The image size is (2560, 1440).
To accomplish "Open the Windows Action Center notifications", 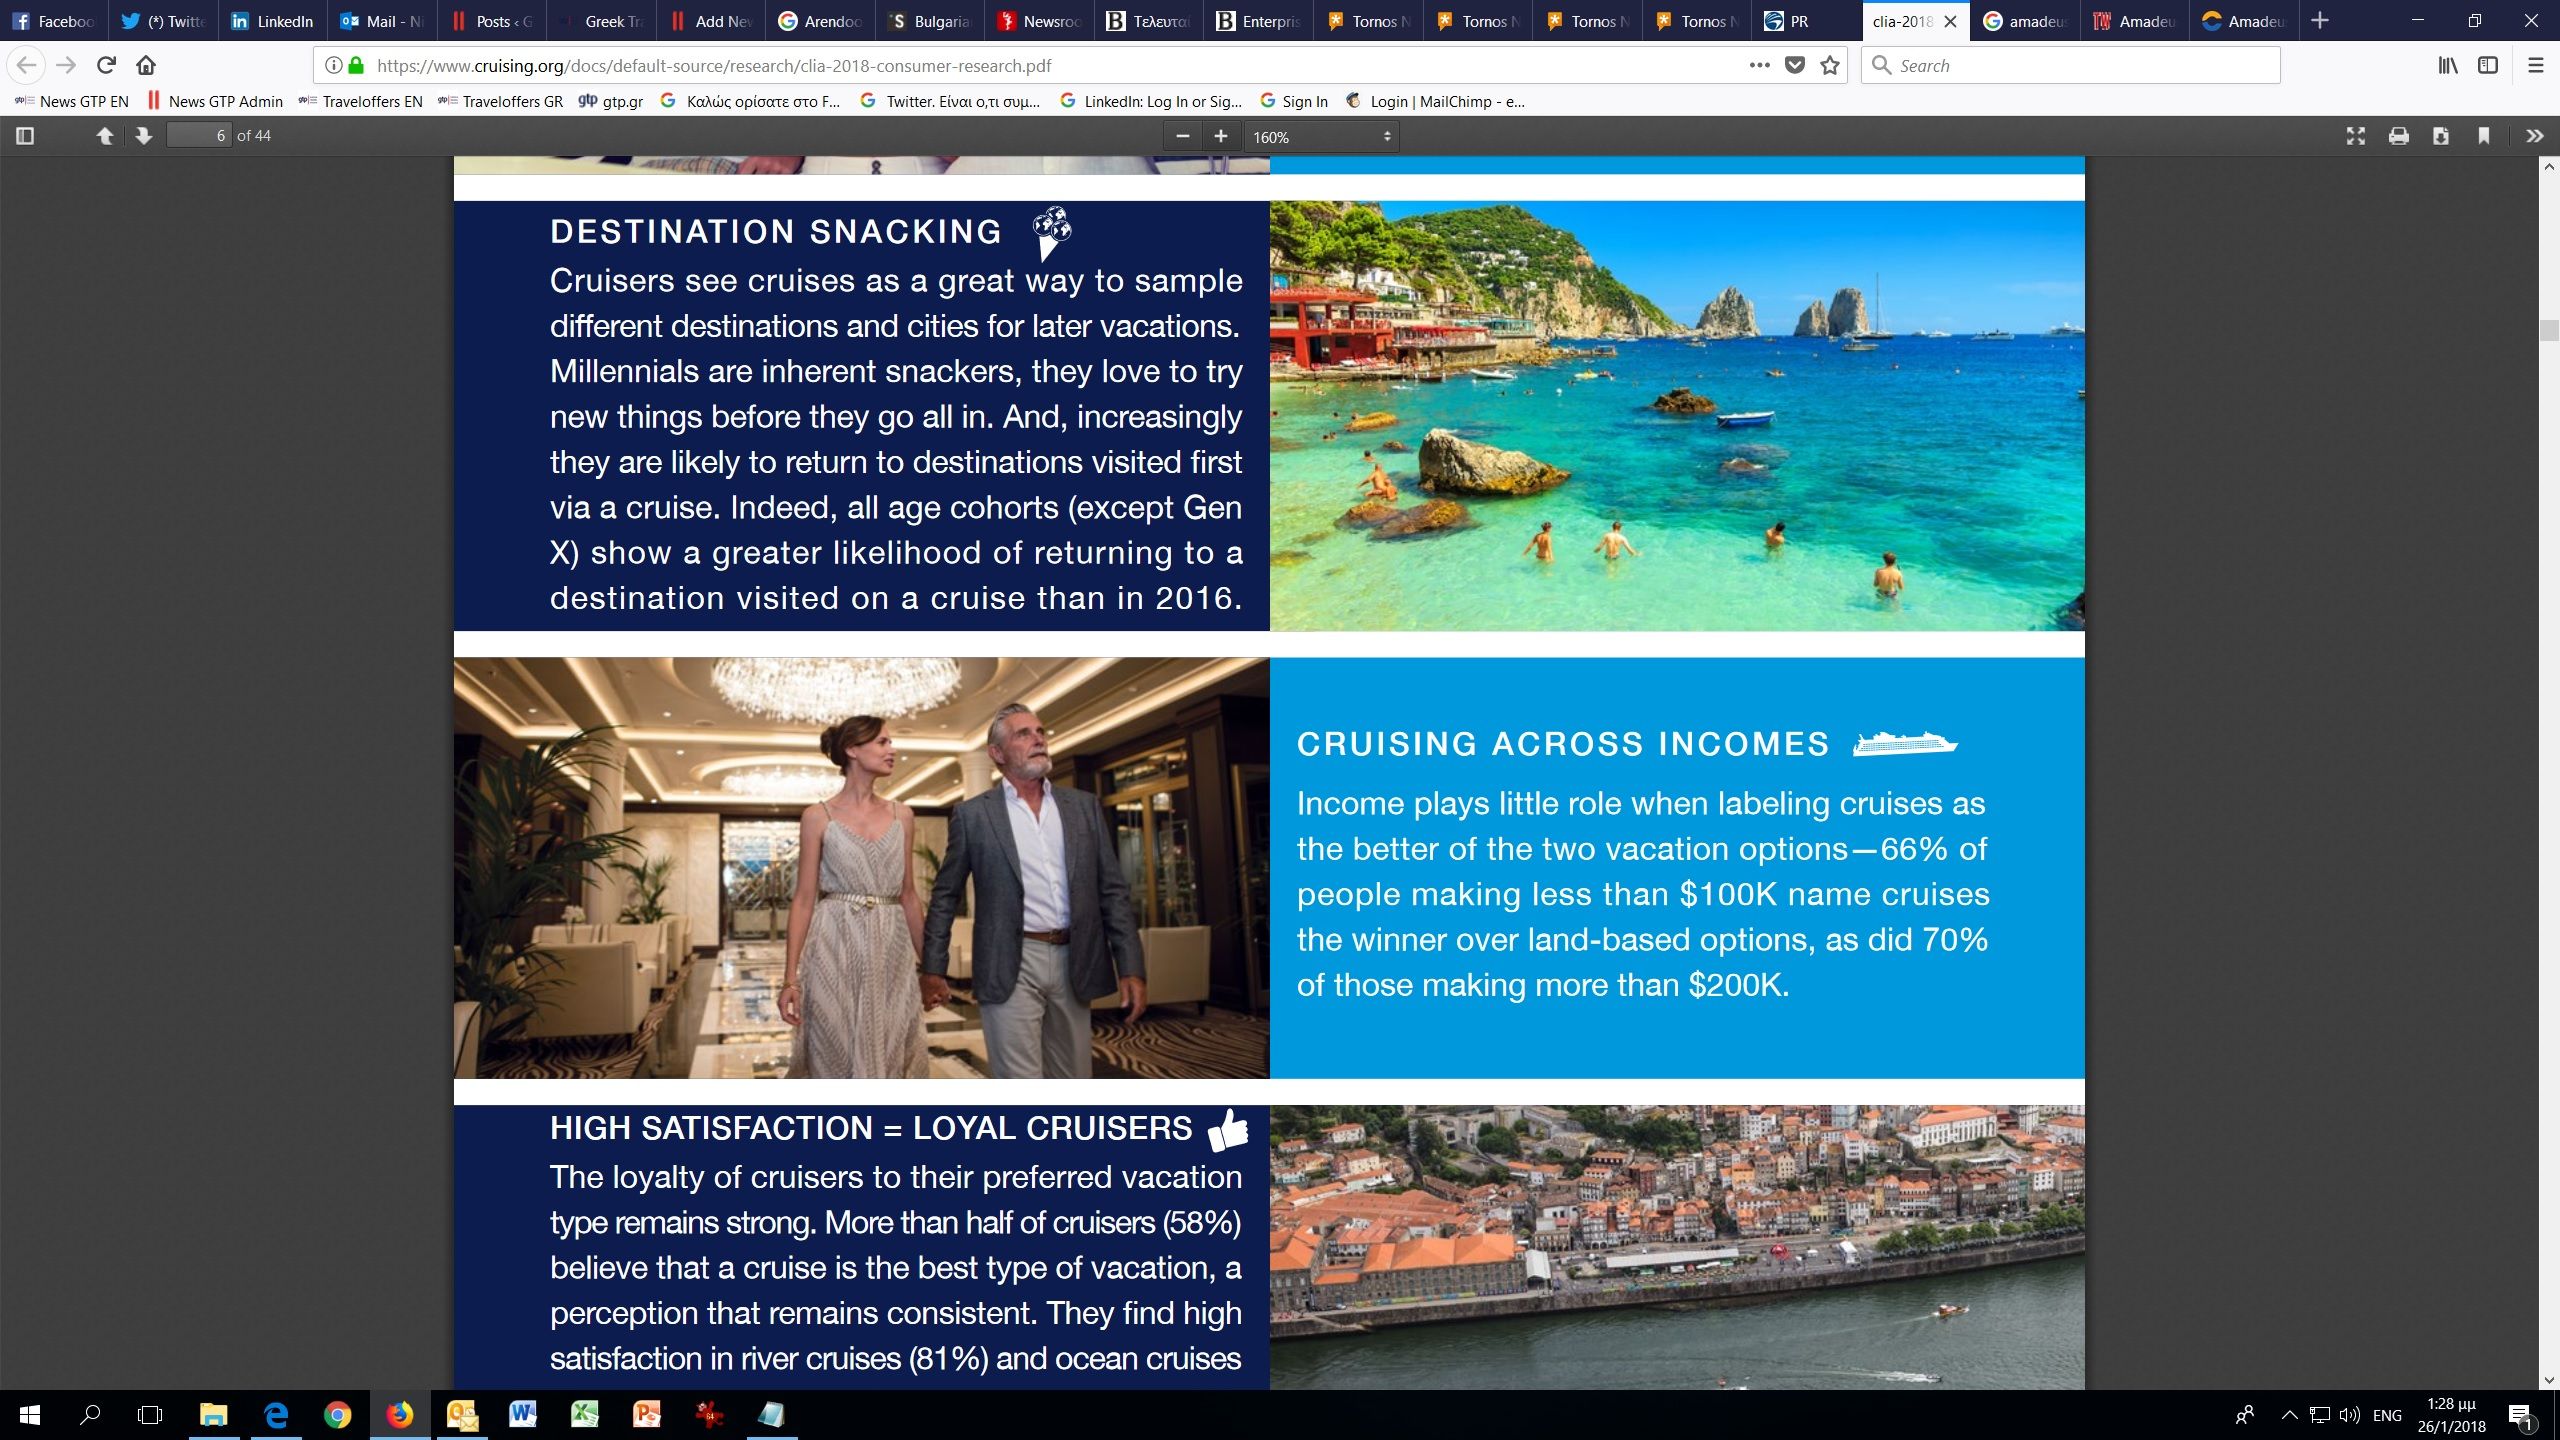I will 2521,1415.
